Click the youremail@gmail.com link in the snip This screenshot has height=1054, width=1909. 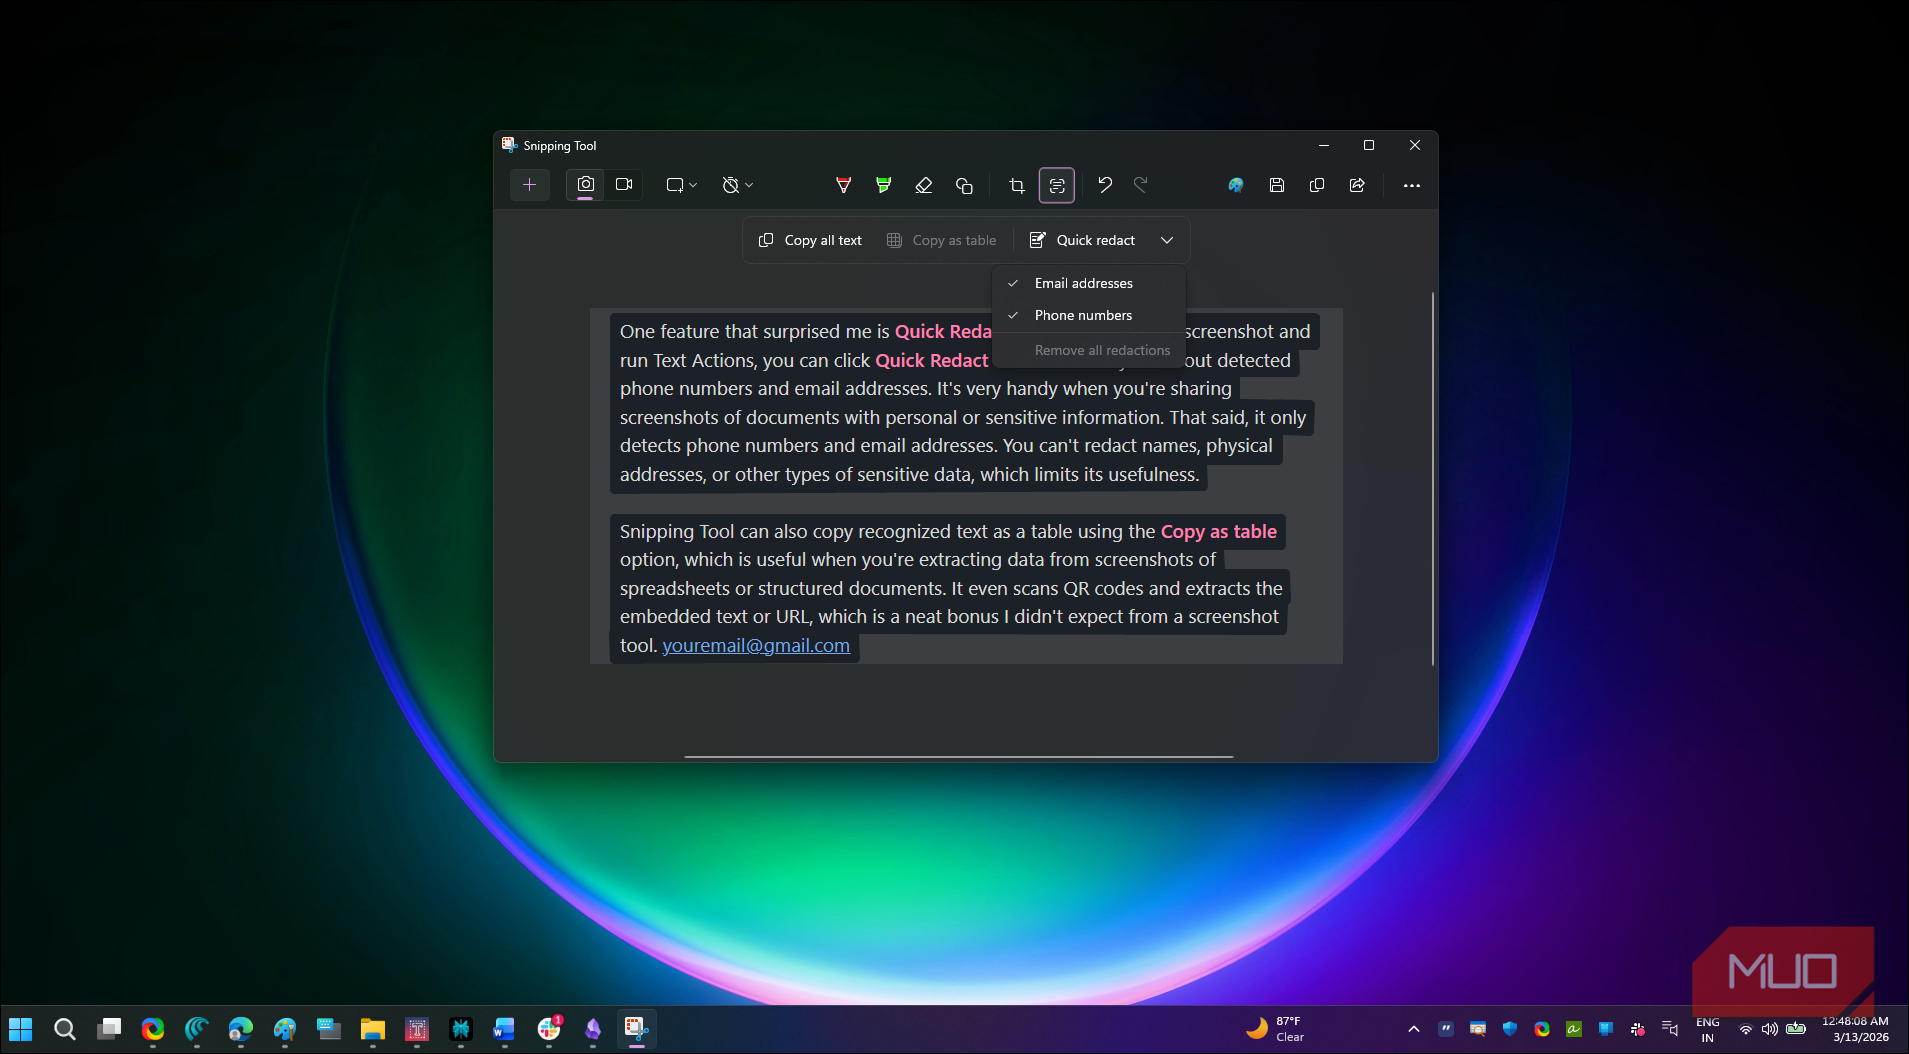point(756,645)
